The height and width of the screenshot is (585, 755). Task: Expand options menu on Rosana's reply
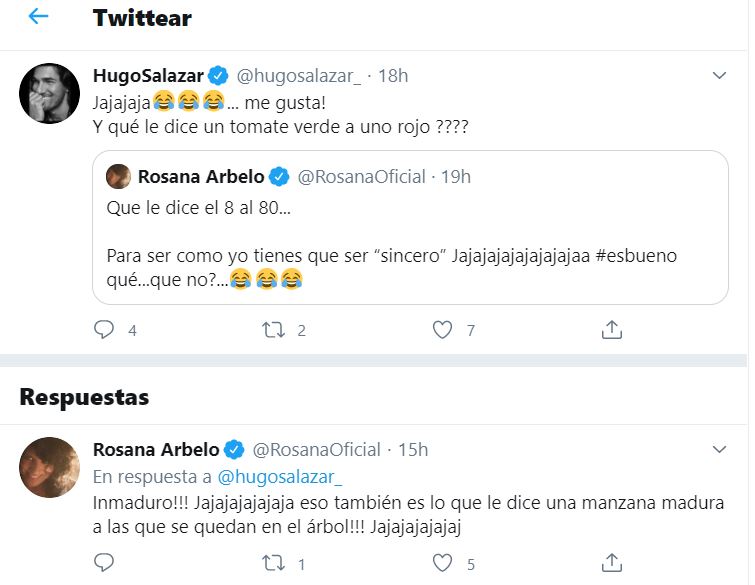click(x=719, y=449)
